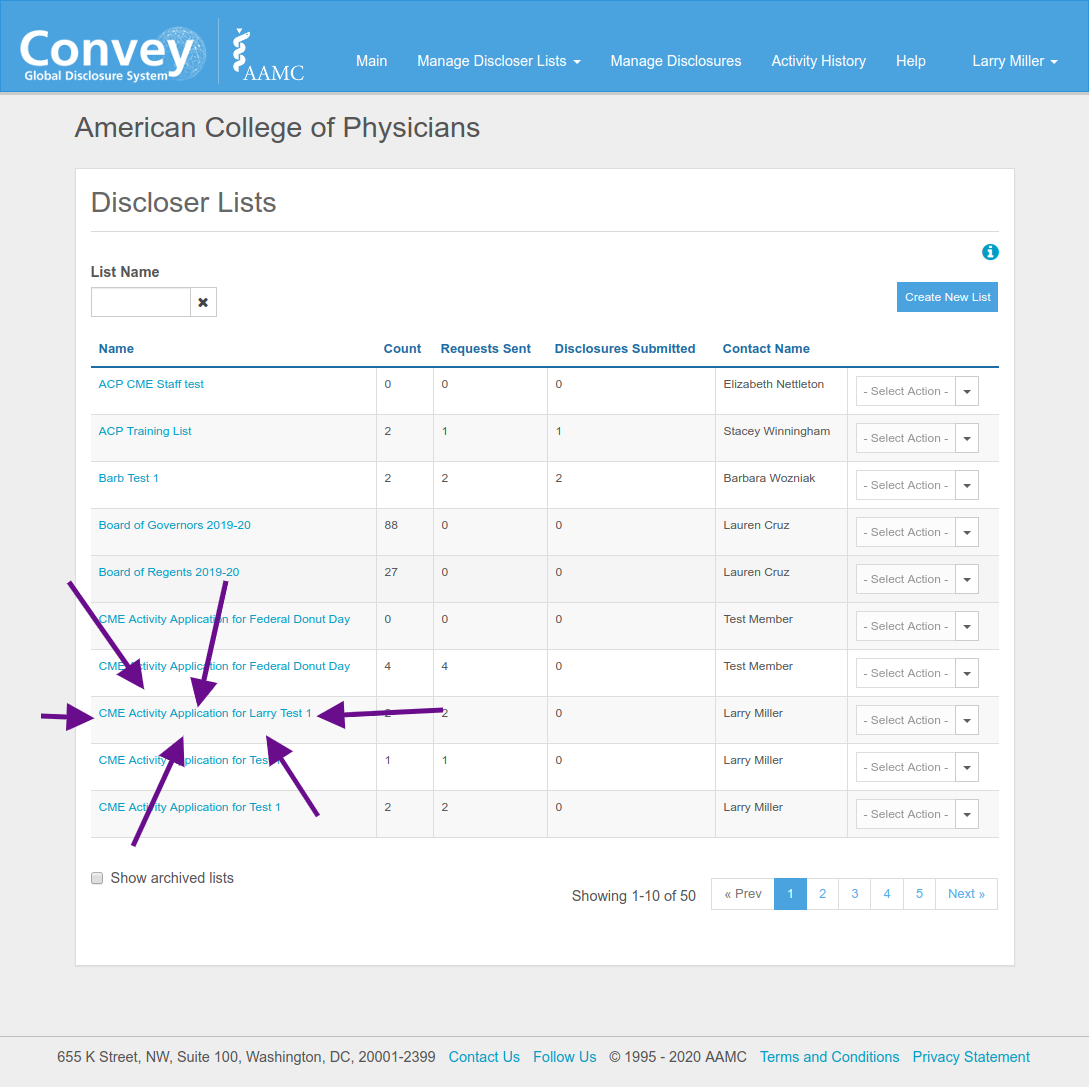
Task: Click Showing 1-10 of 50 text
Action: coord(633,896)
